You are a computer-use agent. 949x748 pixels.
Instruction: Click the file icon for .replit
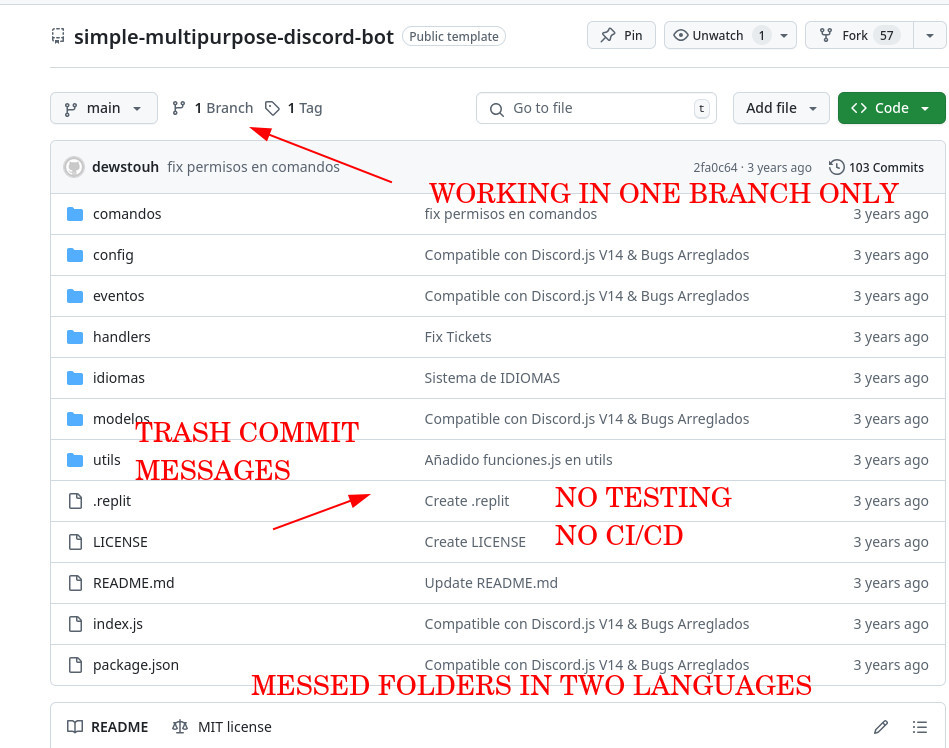pos(75,501)
